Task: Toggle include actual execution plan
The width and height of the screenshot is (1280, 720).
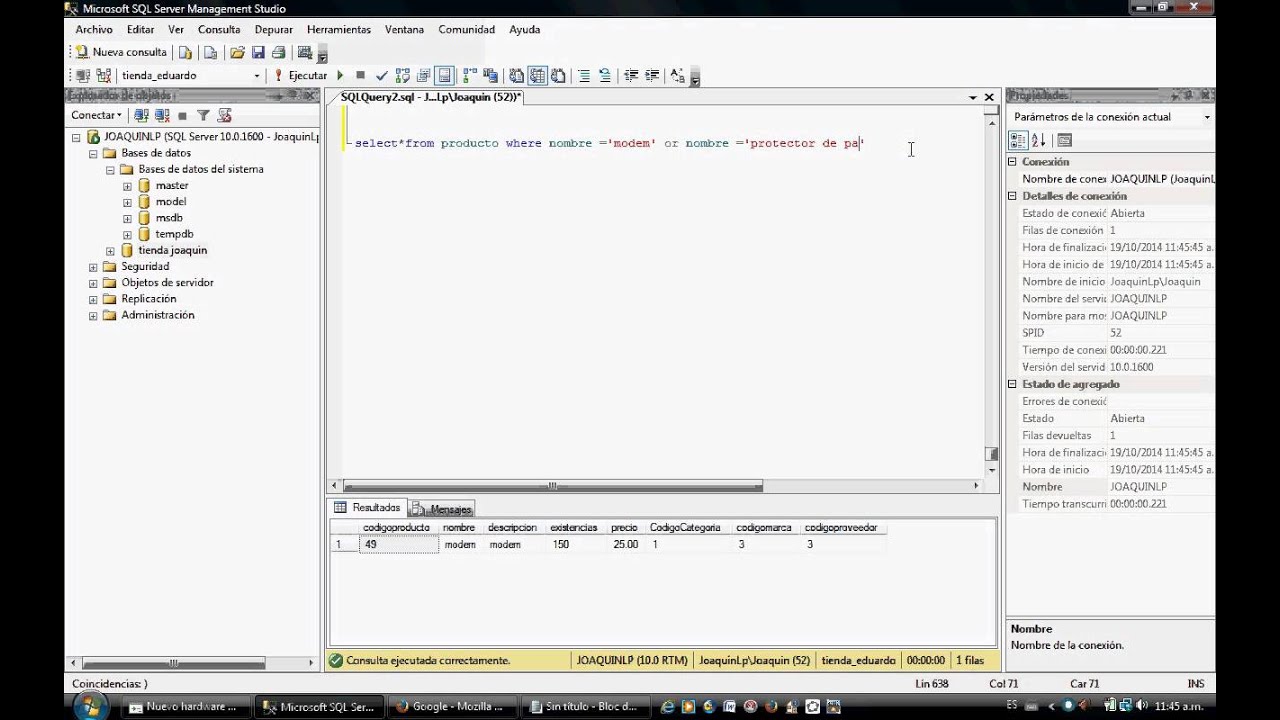Action: point(469,75)
